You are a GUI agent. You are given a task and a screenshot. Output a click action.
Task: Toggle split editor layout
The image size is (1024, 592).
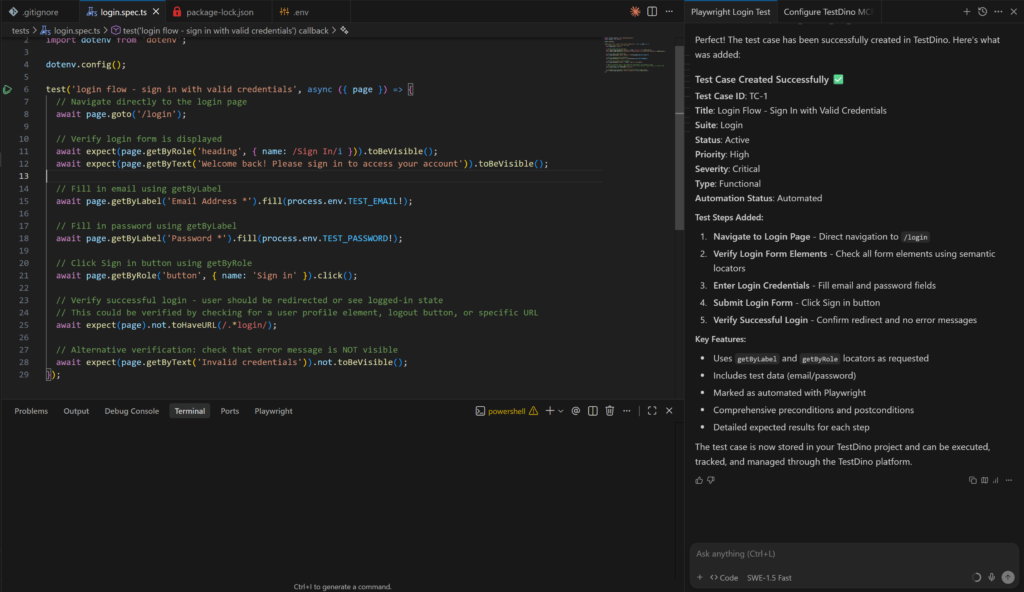tap(652, 12)
